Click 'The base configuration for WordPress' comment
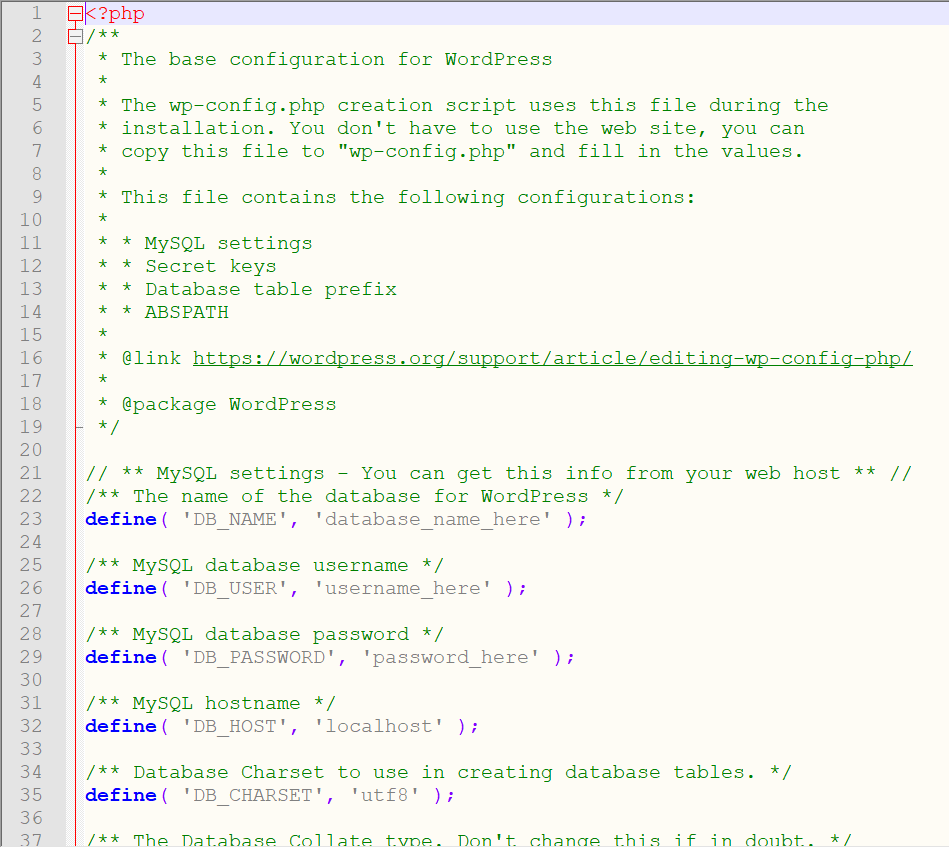This screenshot has width=949, height=847. [337, 59]
